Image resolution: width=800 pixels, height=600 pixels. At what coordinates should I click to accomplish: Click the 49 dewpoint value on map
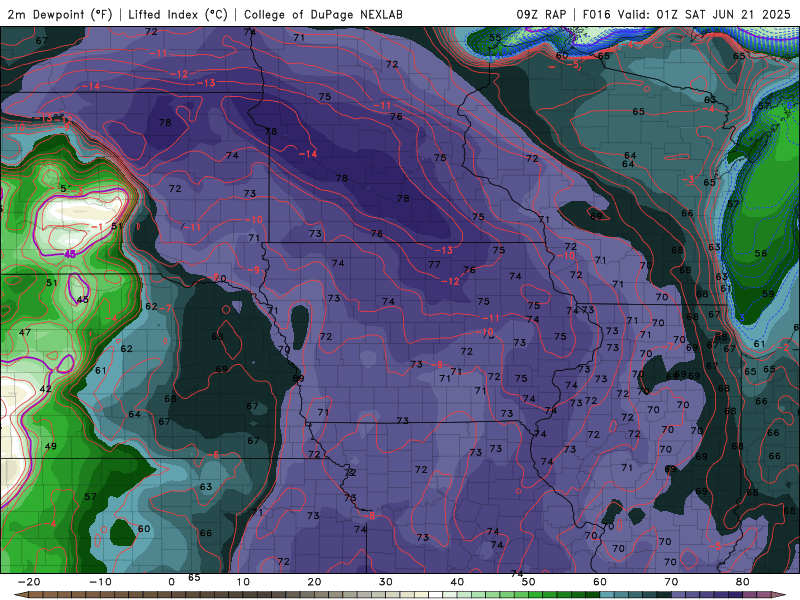coord(51,446)
